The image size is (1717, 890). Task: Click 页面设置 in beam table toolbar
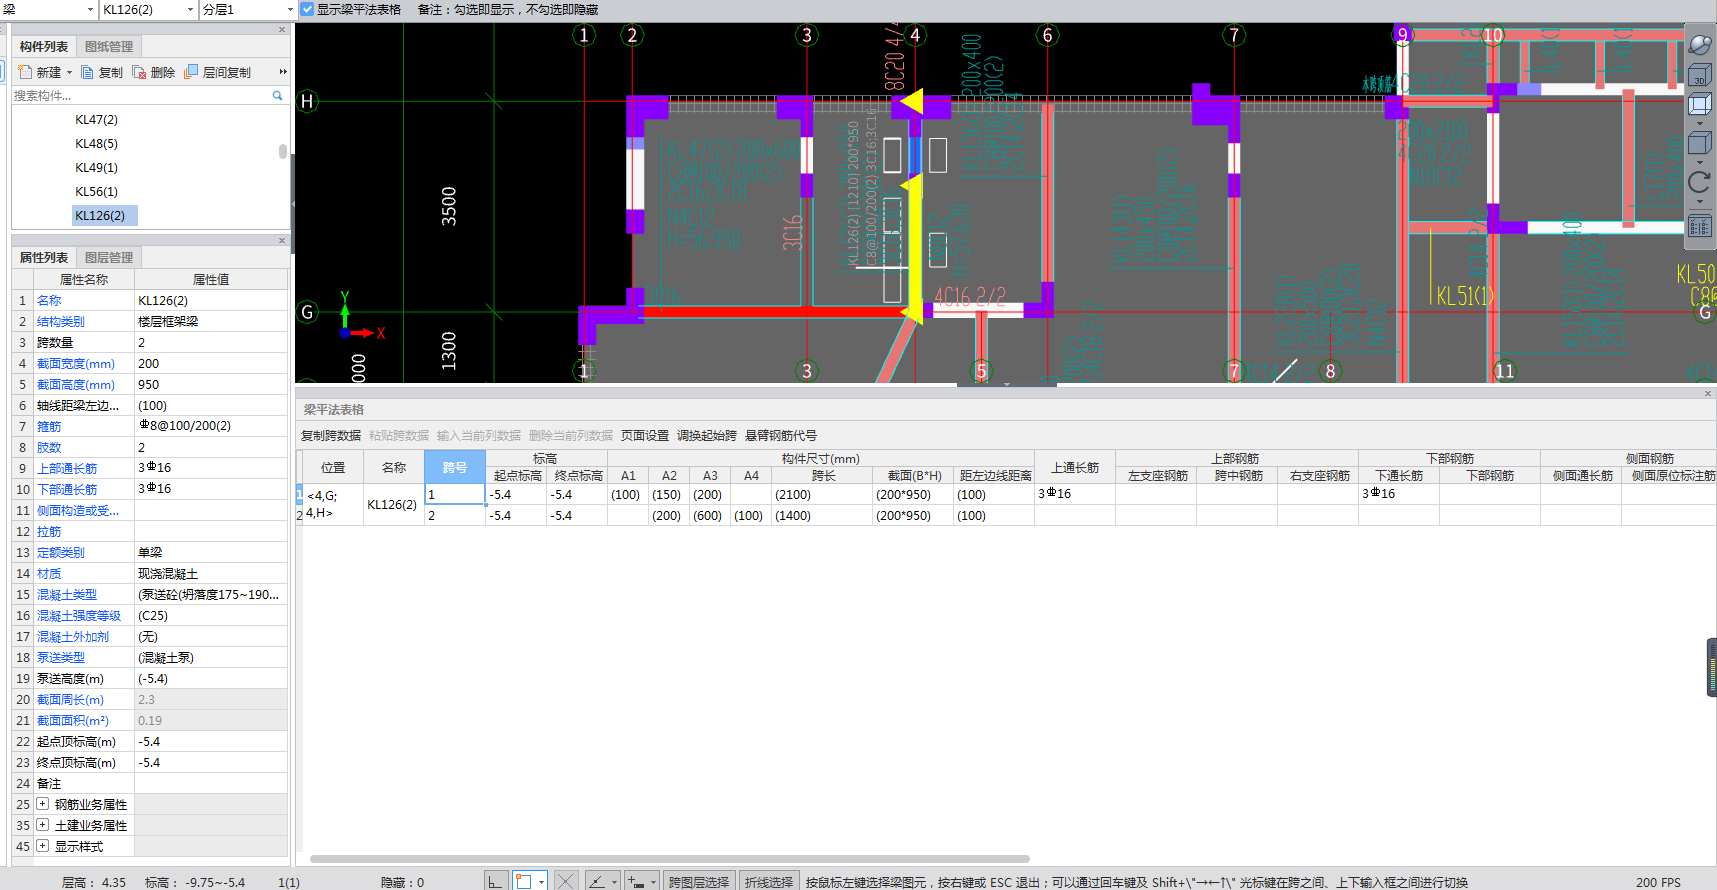(x=645, y=435)
